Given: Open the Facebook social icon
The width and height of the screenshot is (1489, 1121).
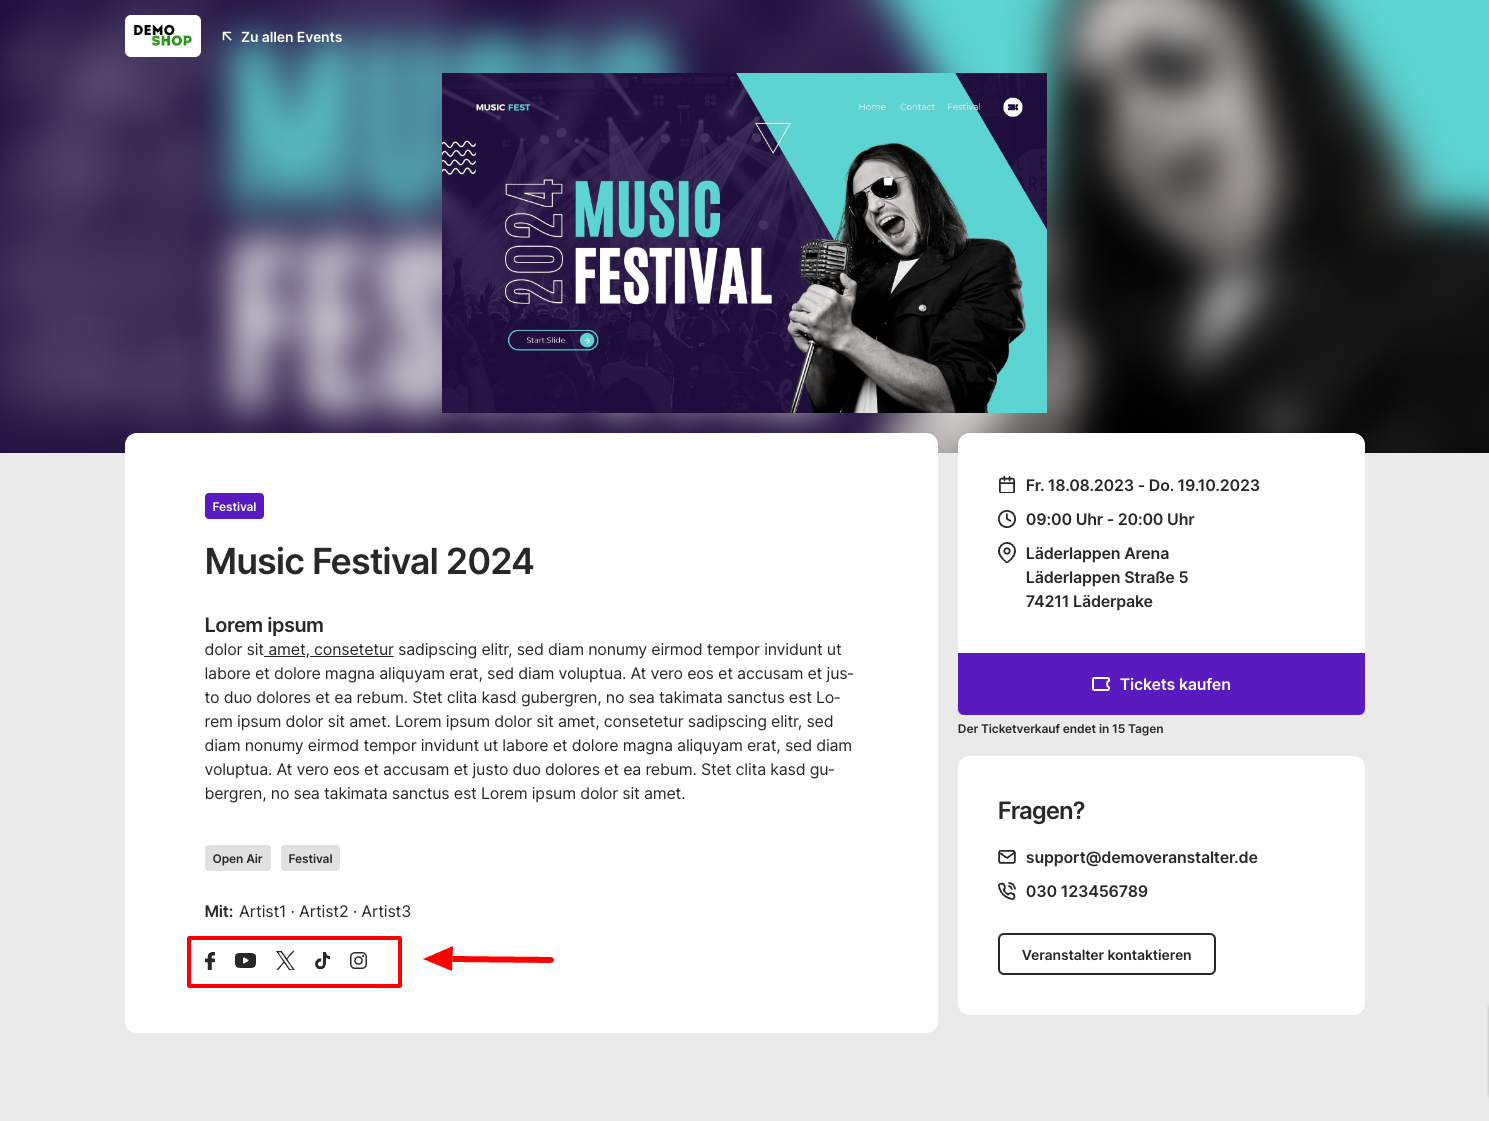Looking at the screenshot, I should [210, 961].
